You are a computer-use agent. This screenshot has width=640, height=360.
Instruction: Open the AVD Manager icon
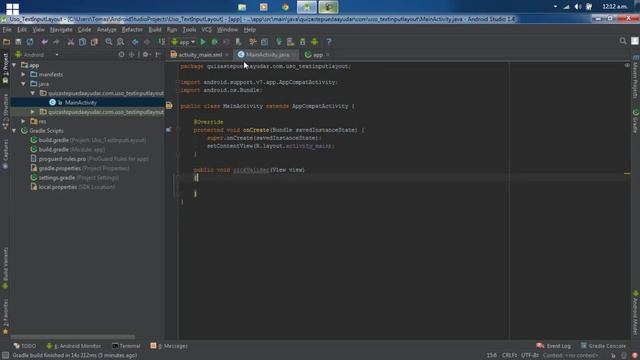[x=290, y=42]
